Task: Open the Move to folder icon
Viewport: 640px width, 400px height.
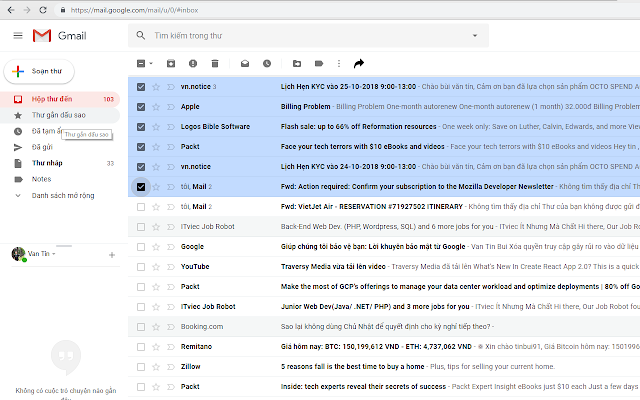Action: (x=297, y=63)
